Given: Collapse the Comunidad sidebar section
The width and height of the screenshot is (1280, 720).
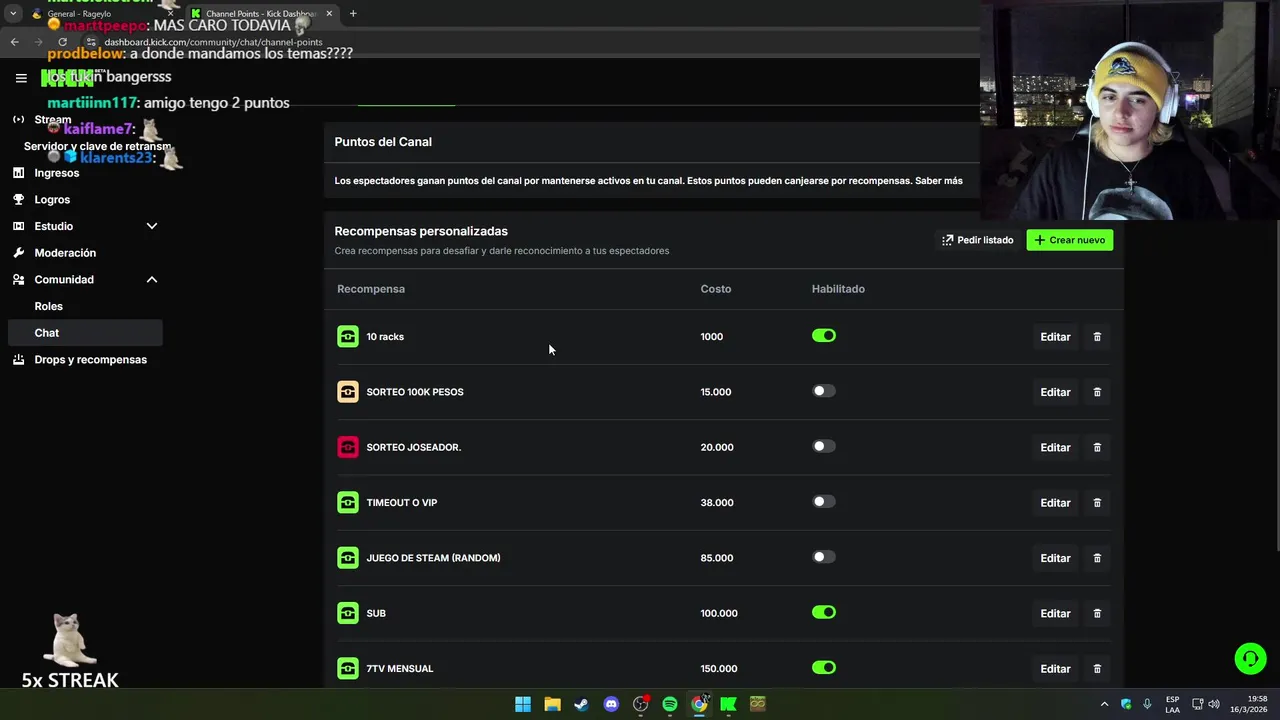Looking at the screenshot, I should (152, 280).
